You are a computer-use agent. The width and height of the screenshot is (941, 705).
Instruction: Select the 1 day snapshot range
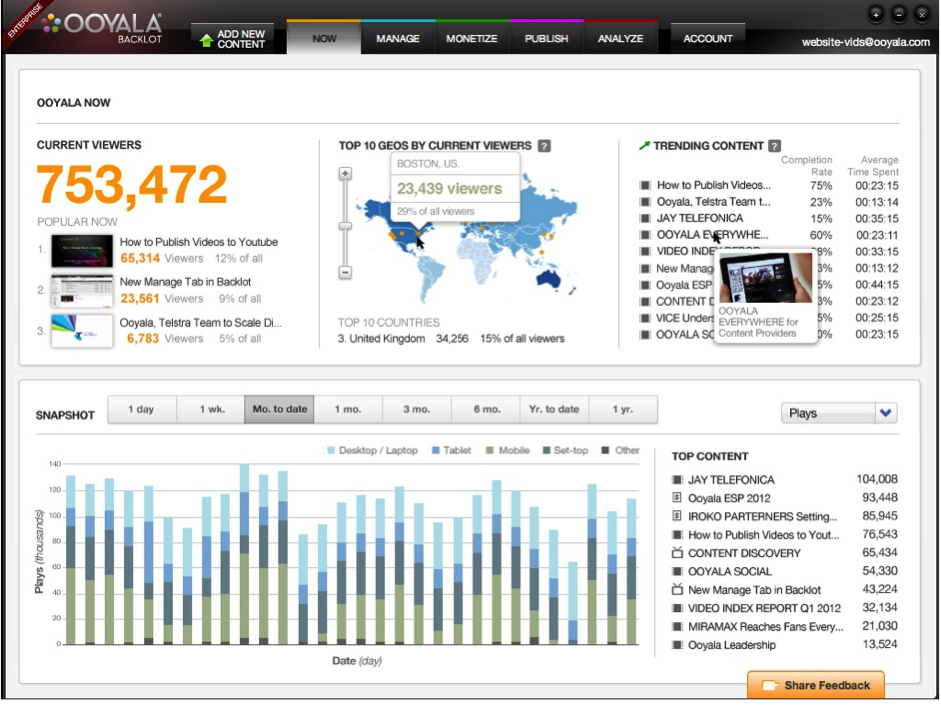(x=142, y=409)
